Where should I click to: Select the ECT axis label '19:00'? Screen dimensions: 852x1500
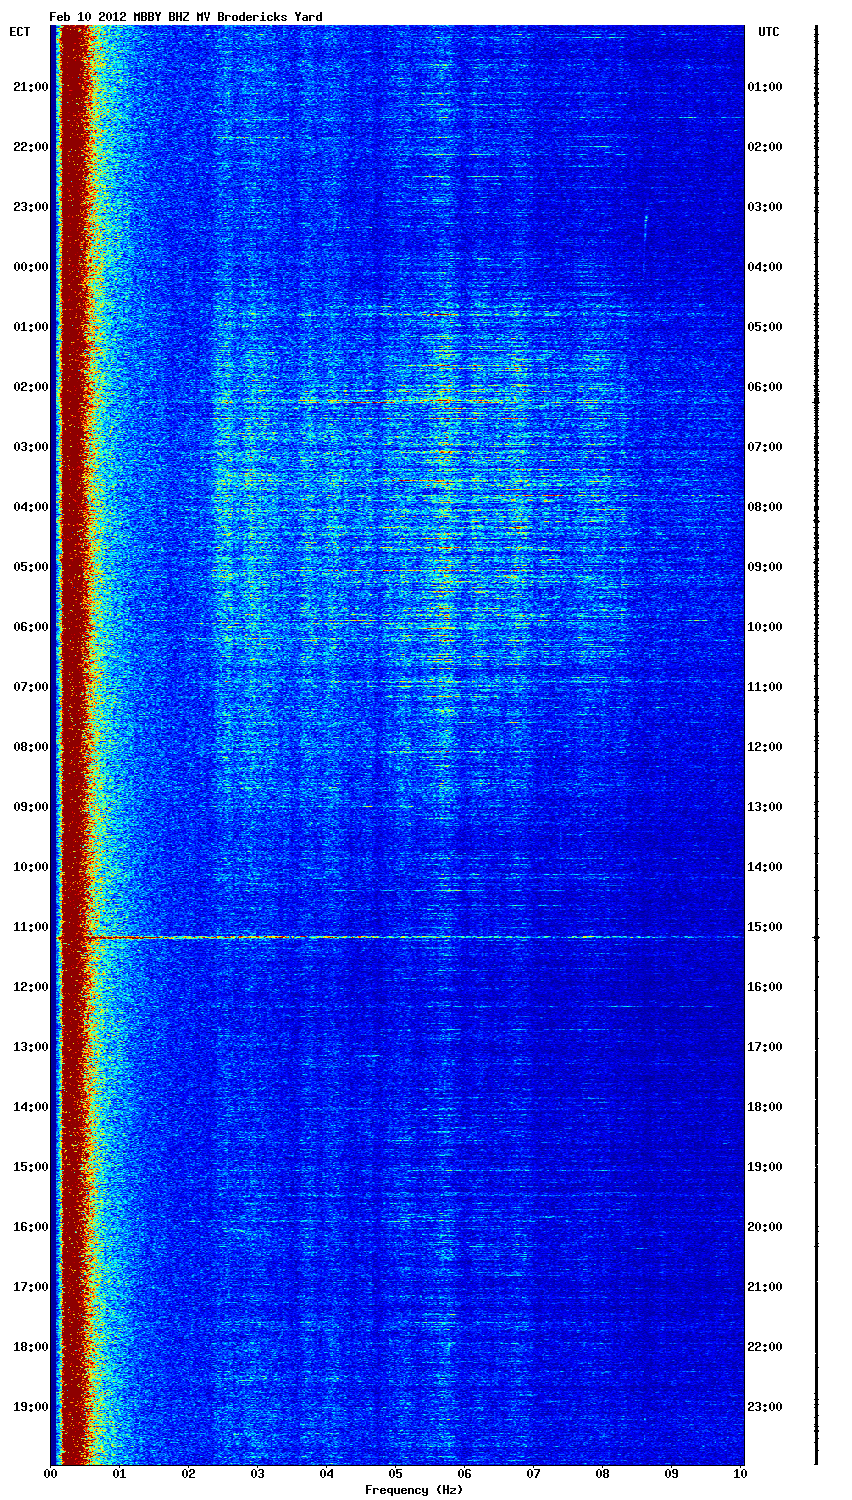pyautogui.click(x=30, y=1407)
